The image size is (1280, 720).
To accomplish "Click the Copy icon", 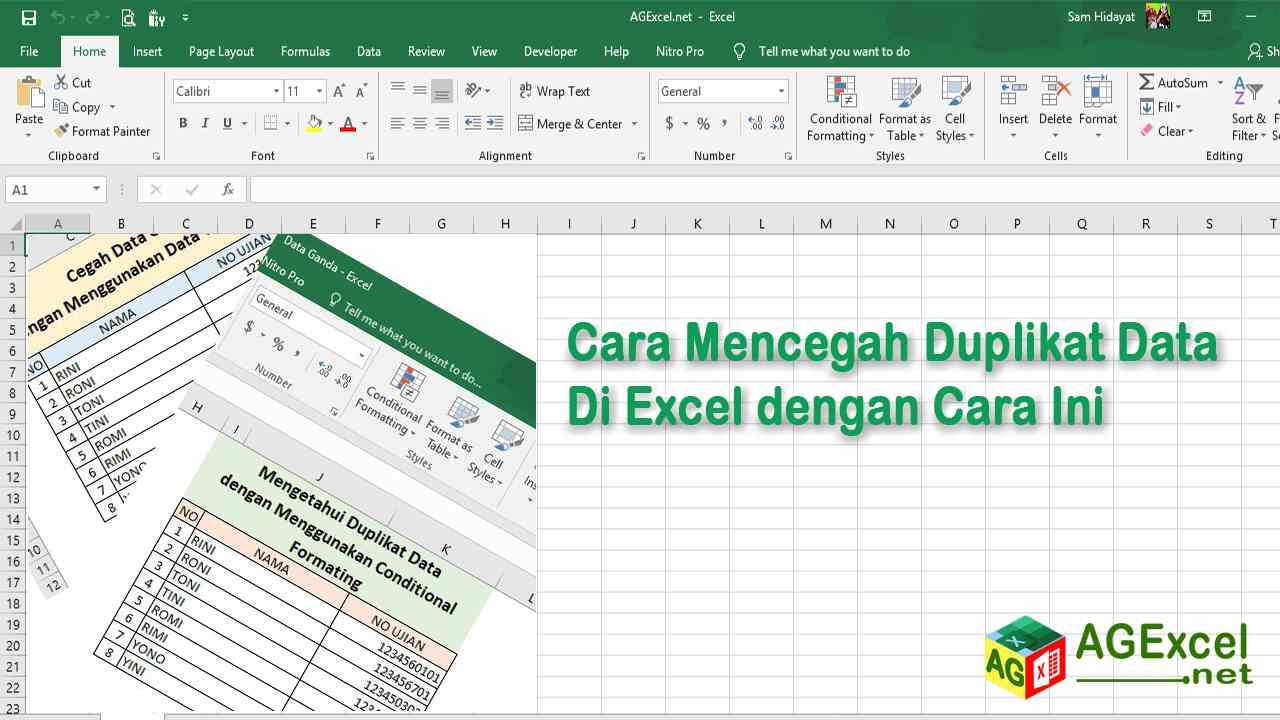I will tap(60, 107).
